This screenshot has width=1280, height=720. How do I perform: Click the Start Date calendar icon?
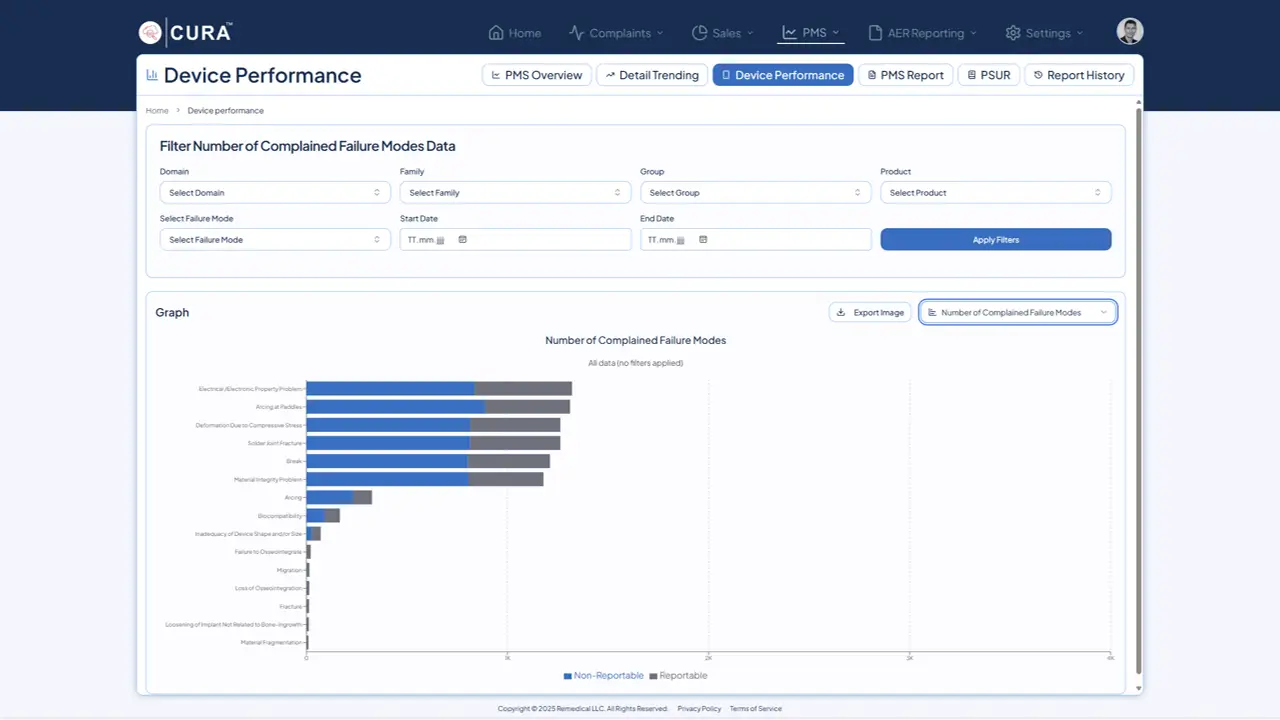pos(462,240)
